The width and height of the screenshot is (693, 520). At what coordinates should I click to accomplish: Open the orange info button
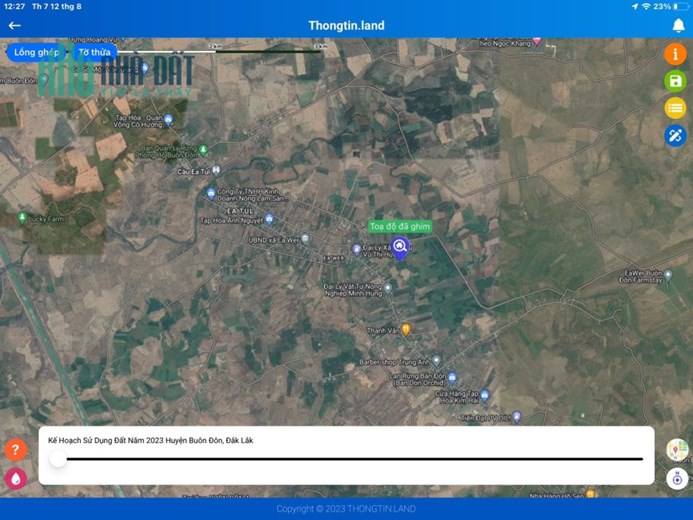(675, 54)
